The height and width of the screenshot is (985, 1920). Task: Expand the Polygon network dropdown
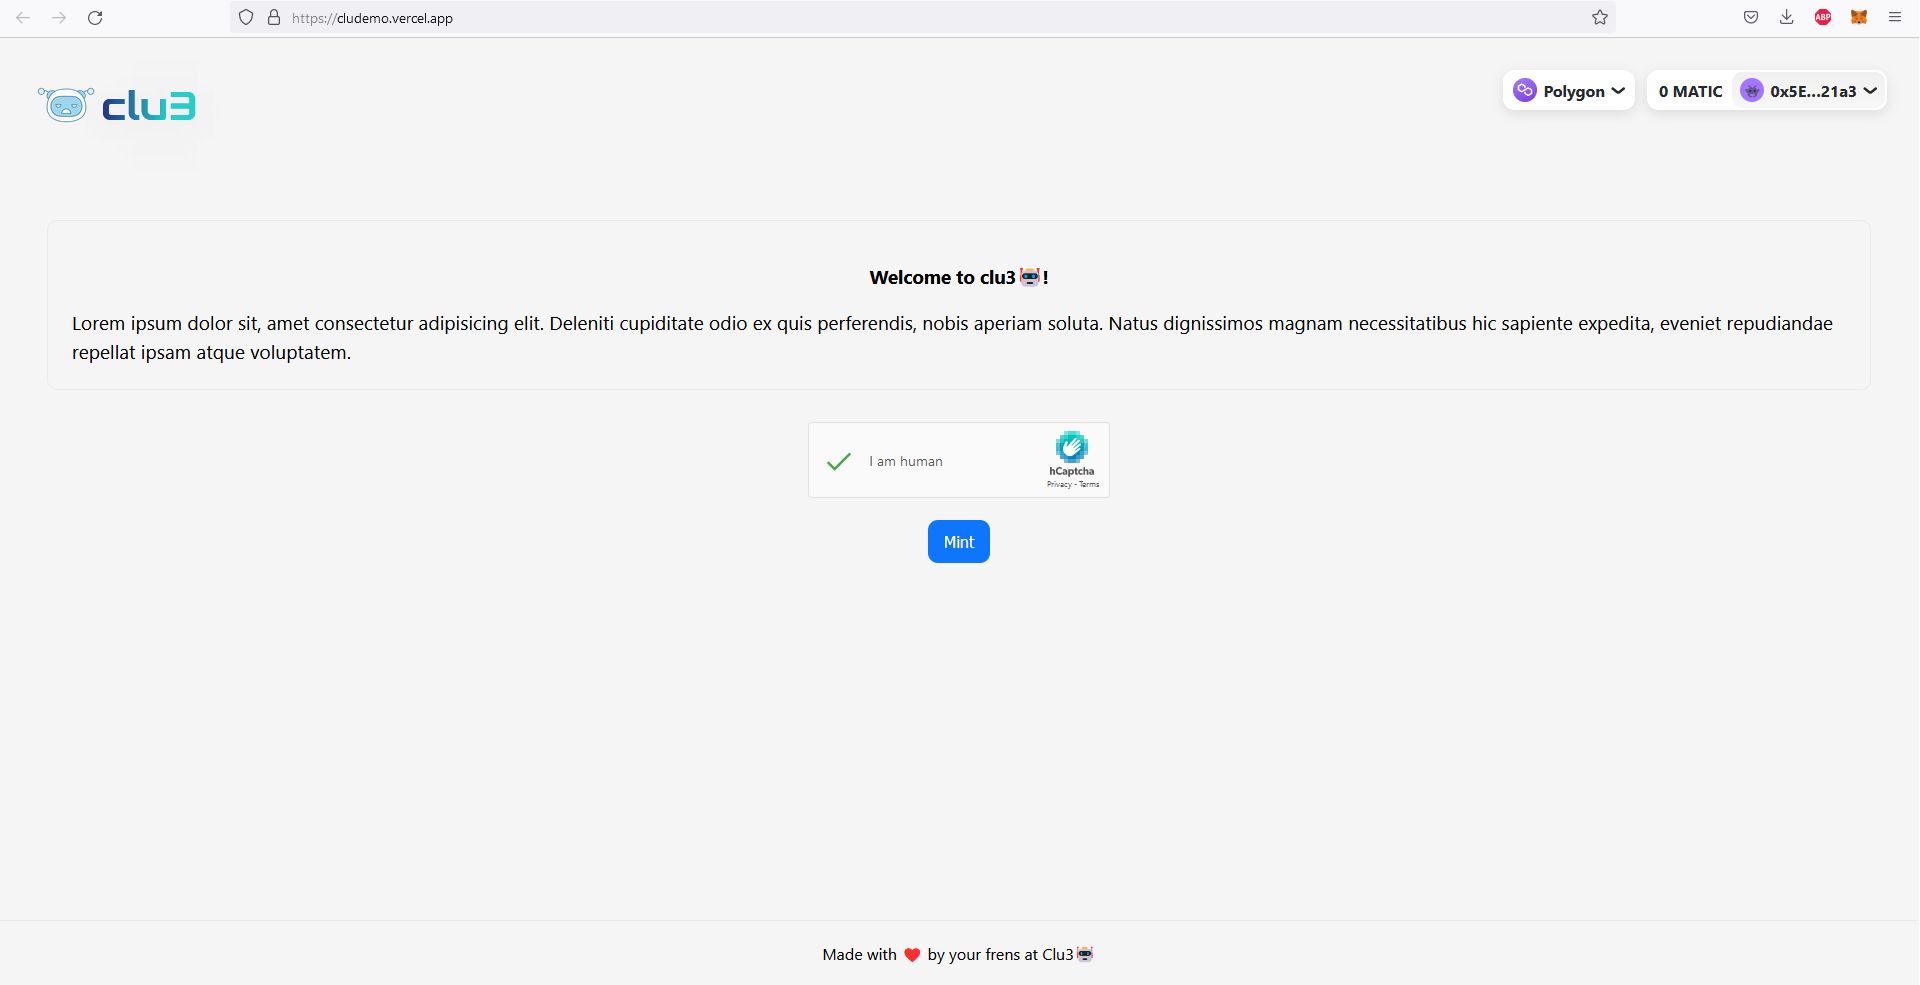tap(1569, 91)
